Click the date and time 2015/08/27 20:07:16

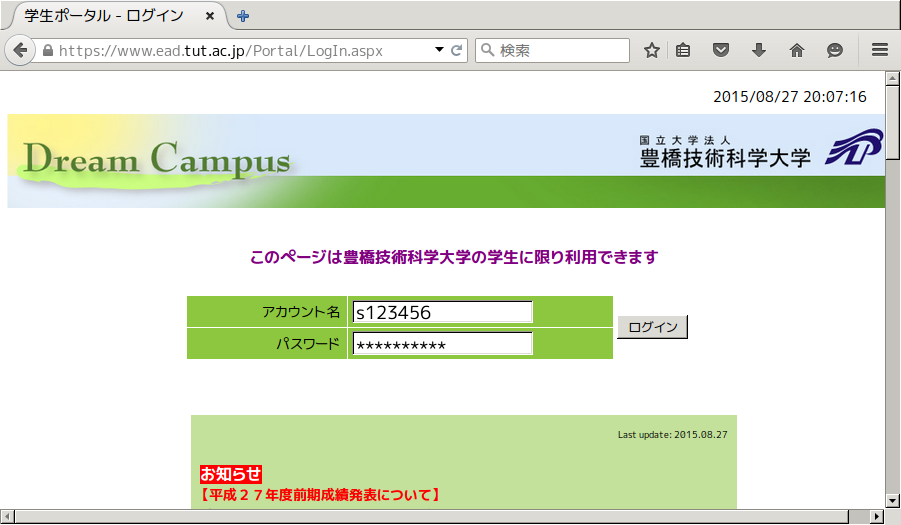click(790, 96)
